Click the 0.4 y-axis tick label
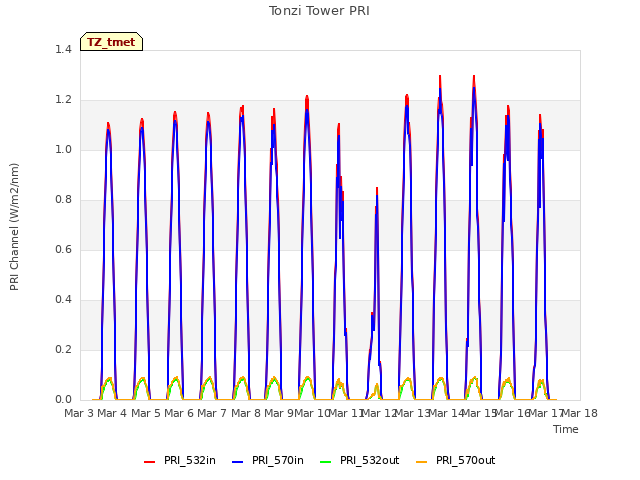 pos(63,300)
